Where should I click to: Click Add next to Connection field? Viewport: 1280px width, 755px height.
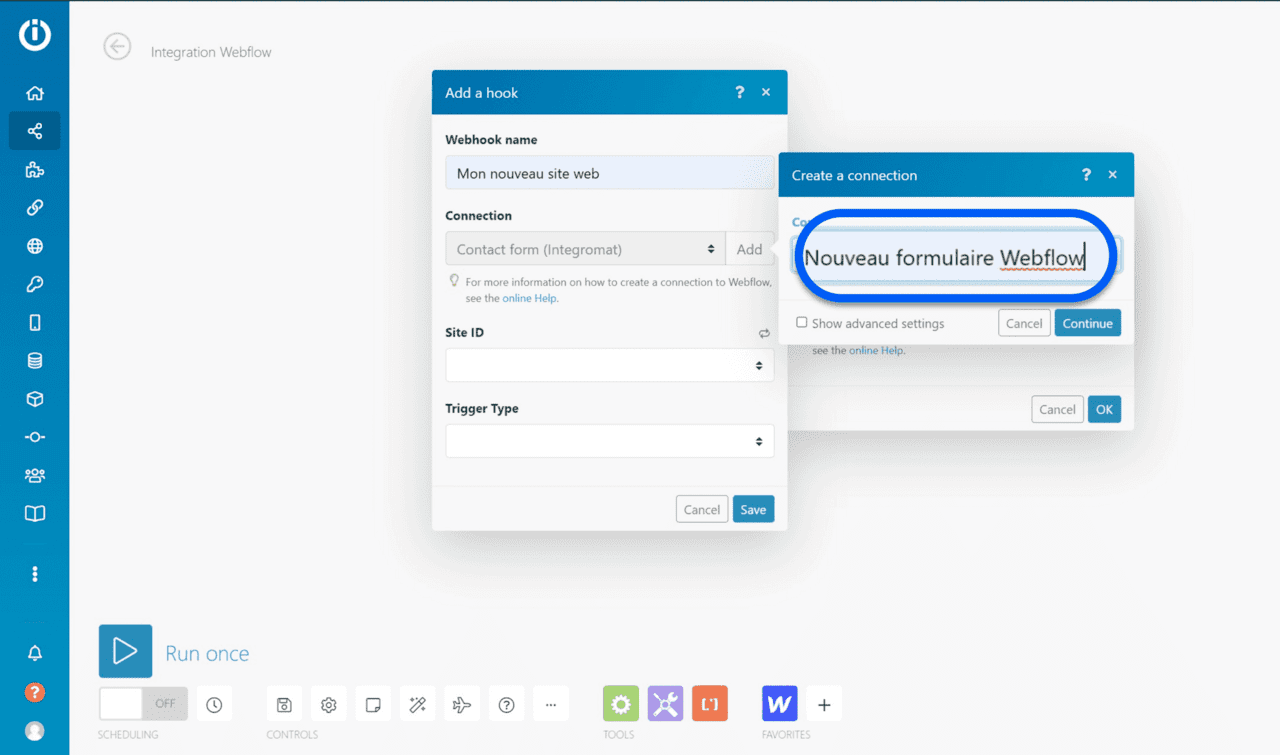(750, 249)
